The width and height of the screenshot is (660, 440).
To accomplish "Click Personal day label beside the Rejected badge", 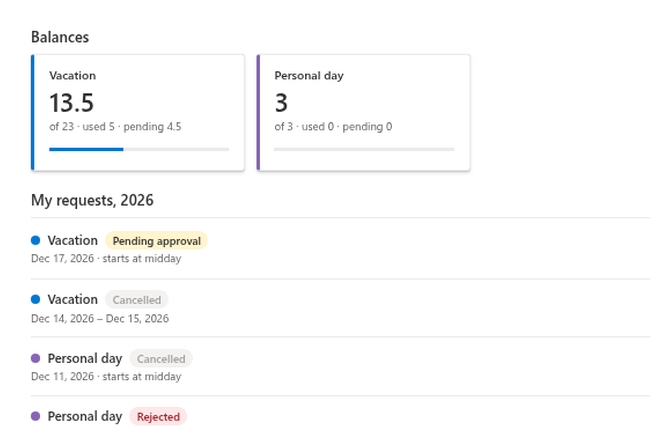I will pyautogui.click(x=85, y=416).
